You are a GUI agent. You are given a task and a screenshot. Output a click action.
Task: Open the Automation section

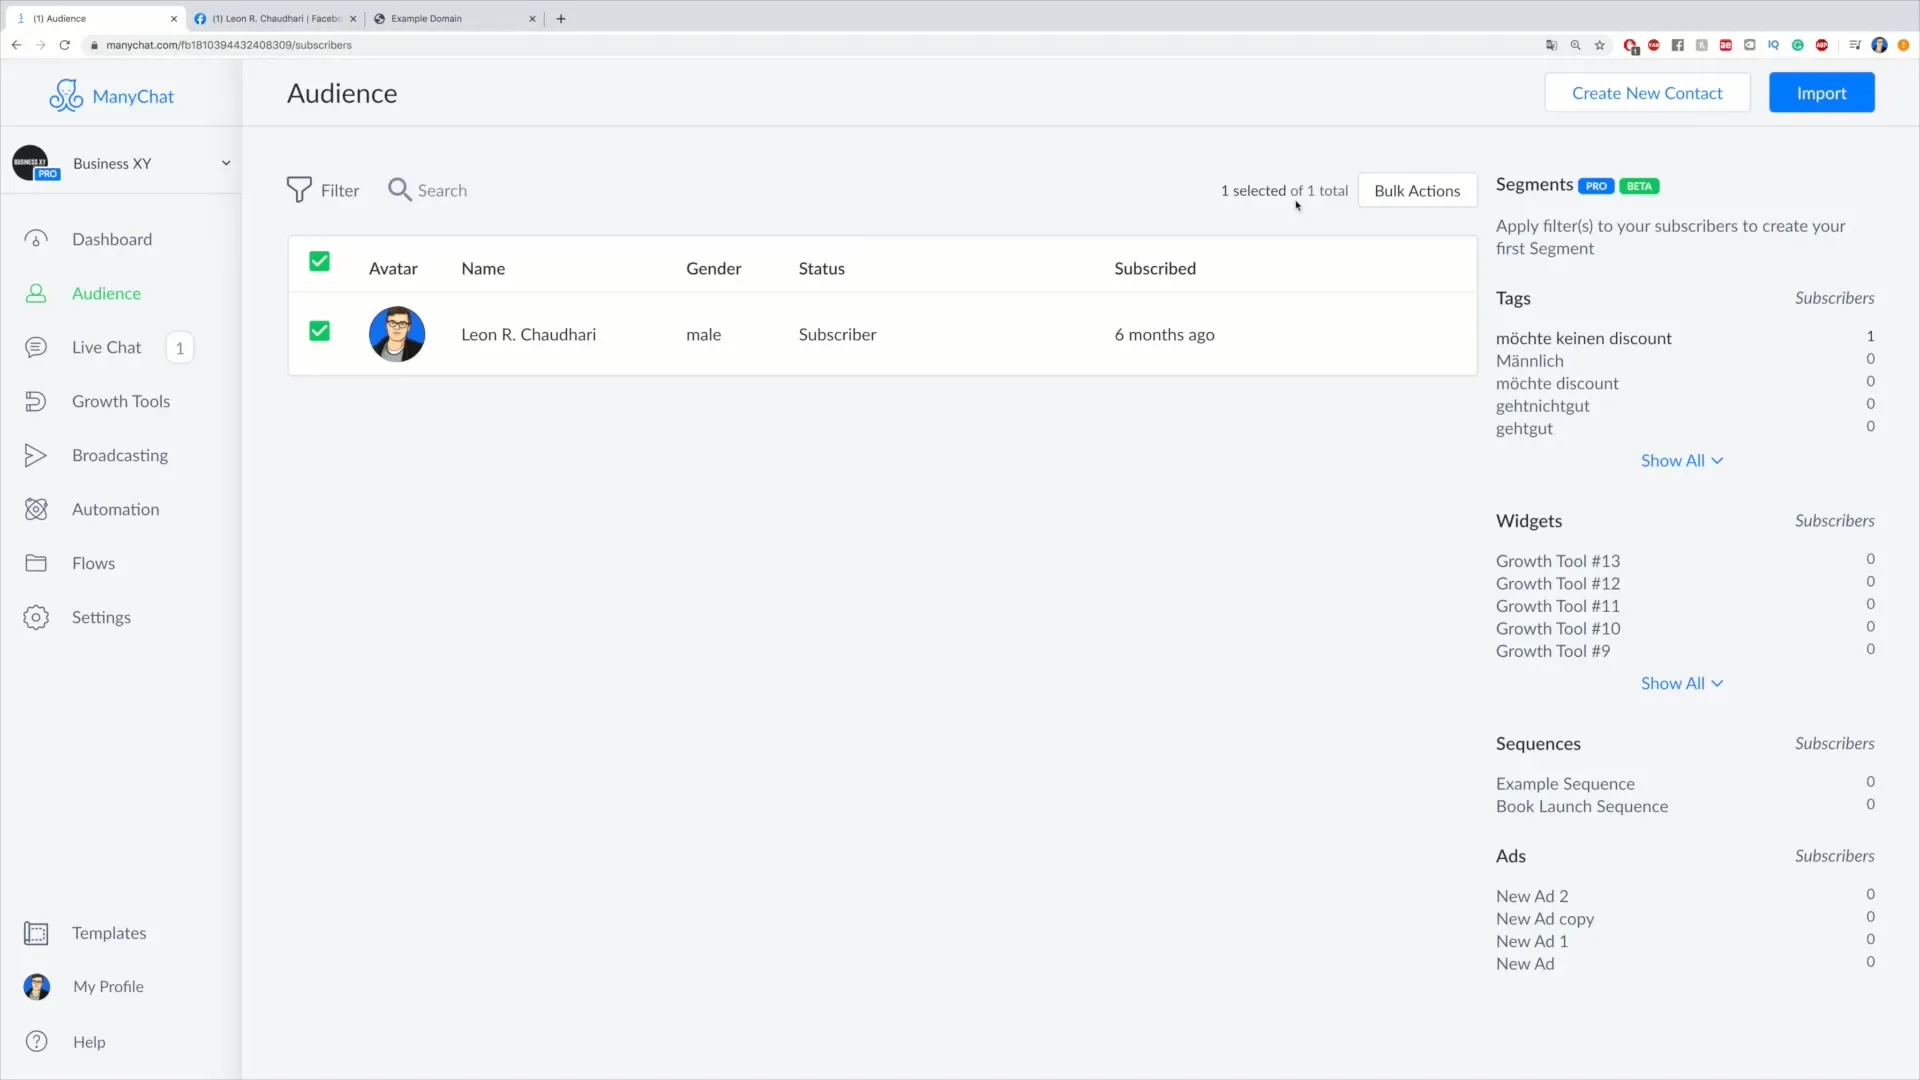pyautogui.click(x=115, y=509)
